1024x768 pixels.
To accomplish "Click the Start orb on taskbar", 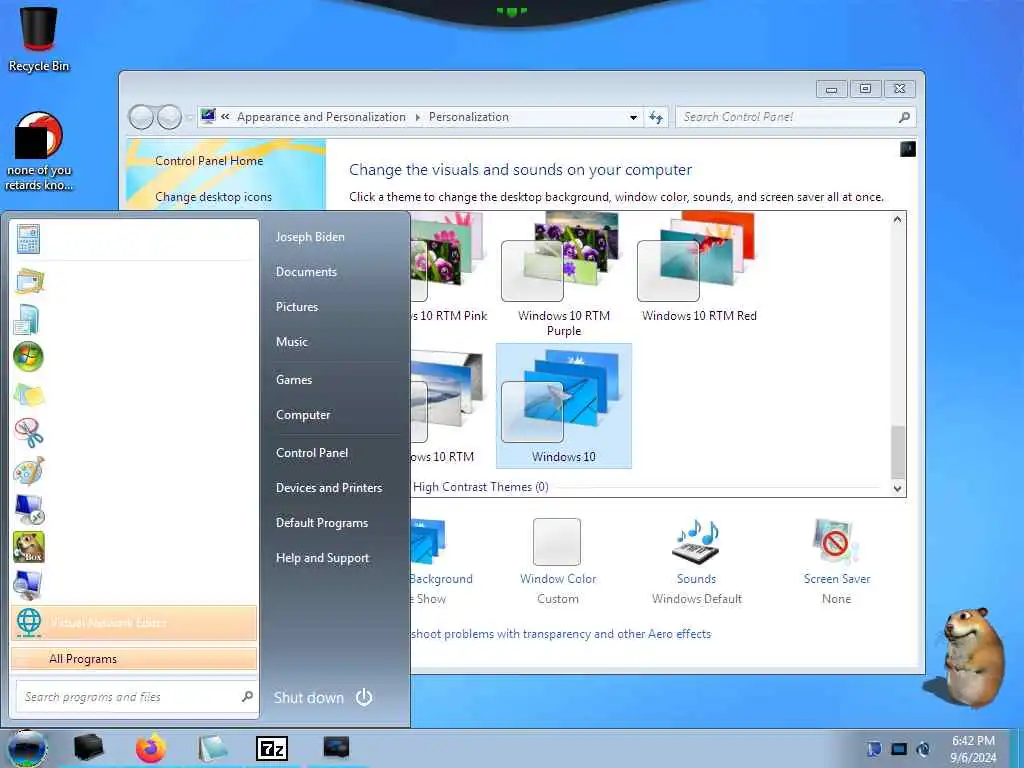I will [26, 748].
